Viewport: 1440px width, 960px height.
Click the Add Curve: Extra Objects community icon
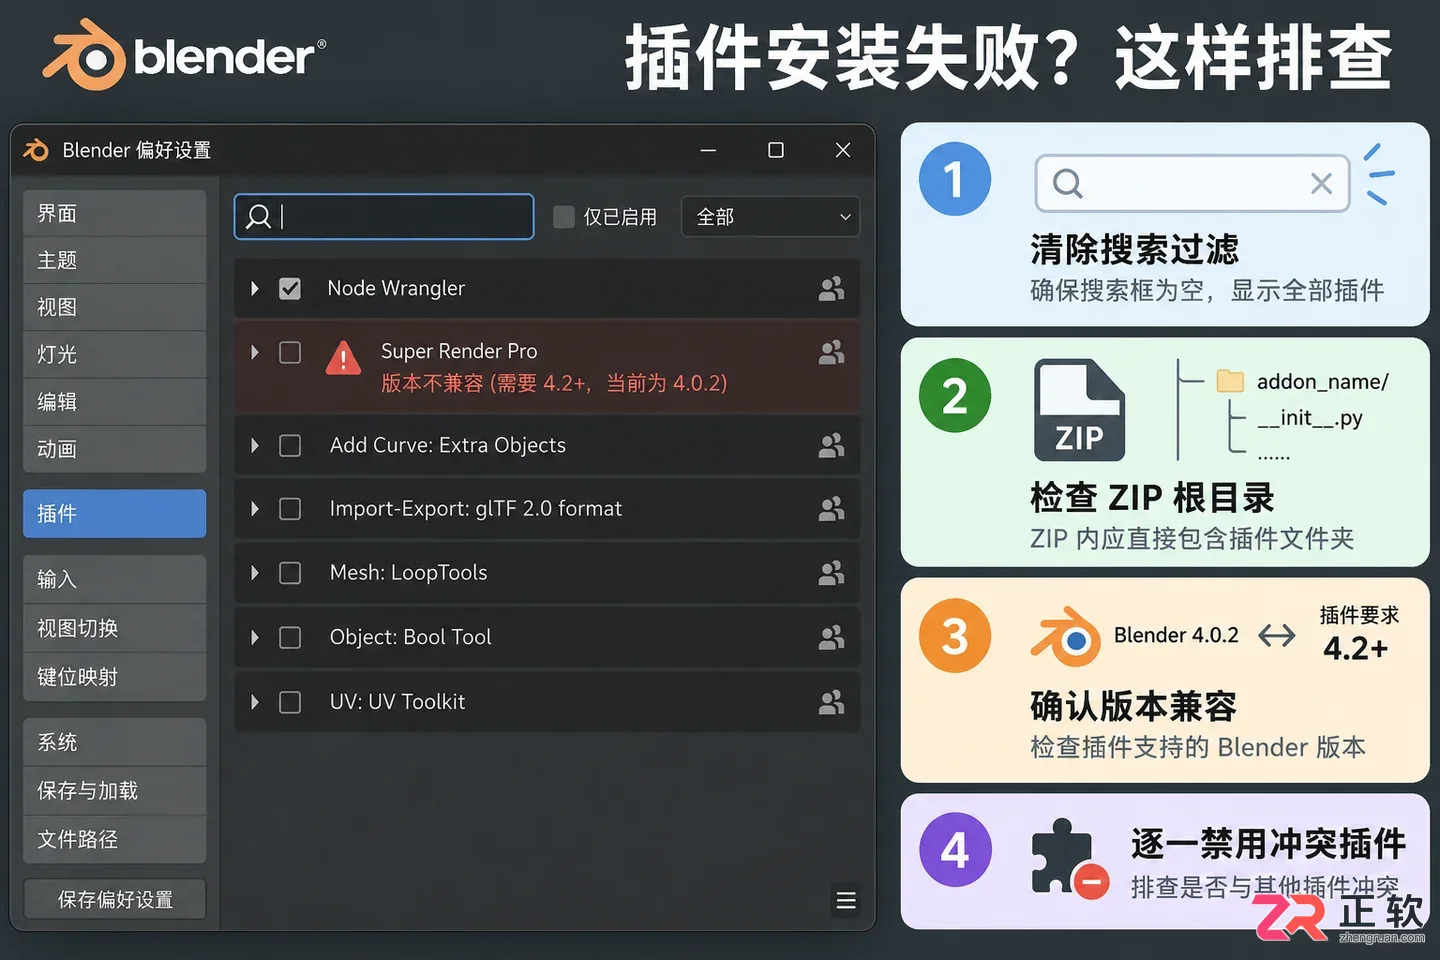831,445
